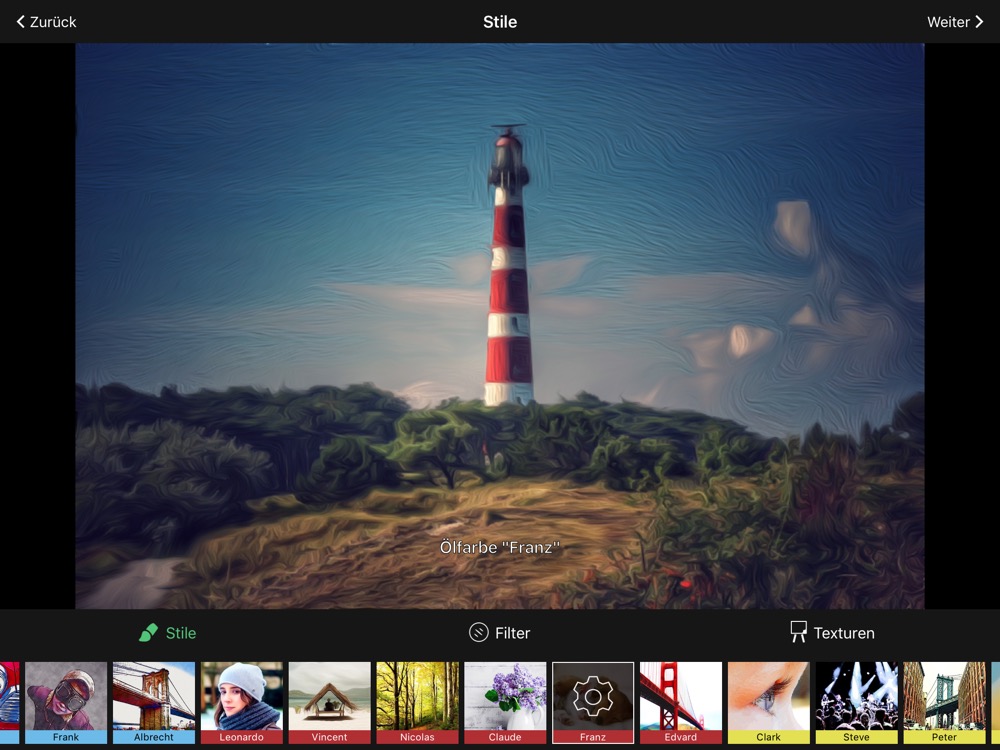Screen dimensions: 1000x750
Task: Apply the Frank style thumbnail
Action: tap(66, 702)
